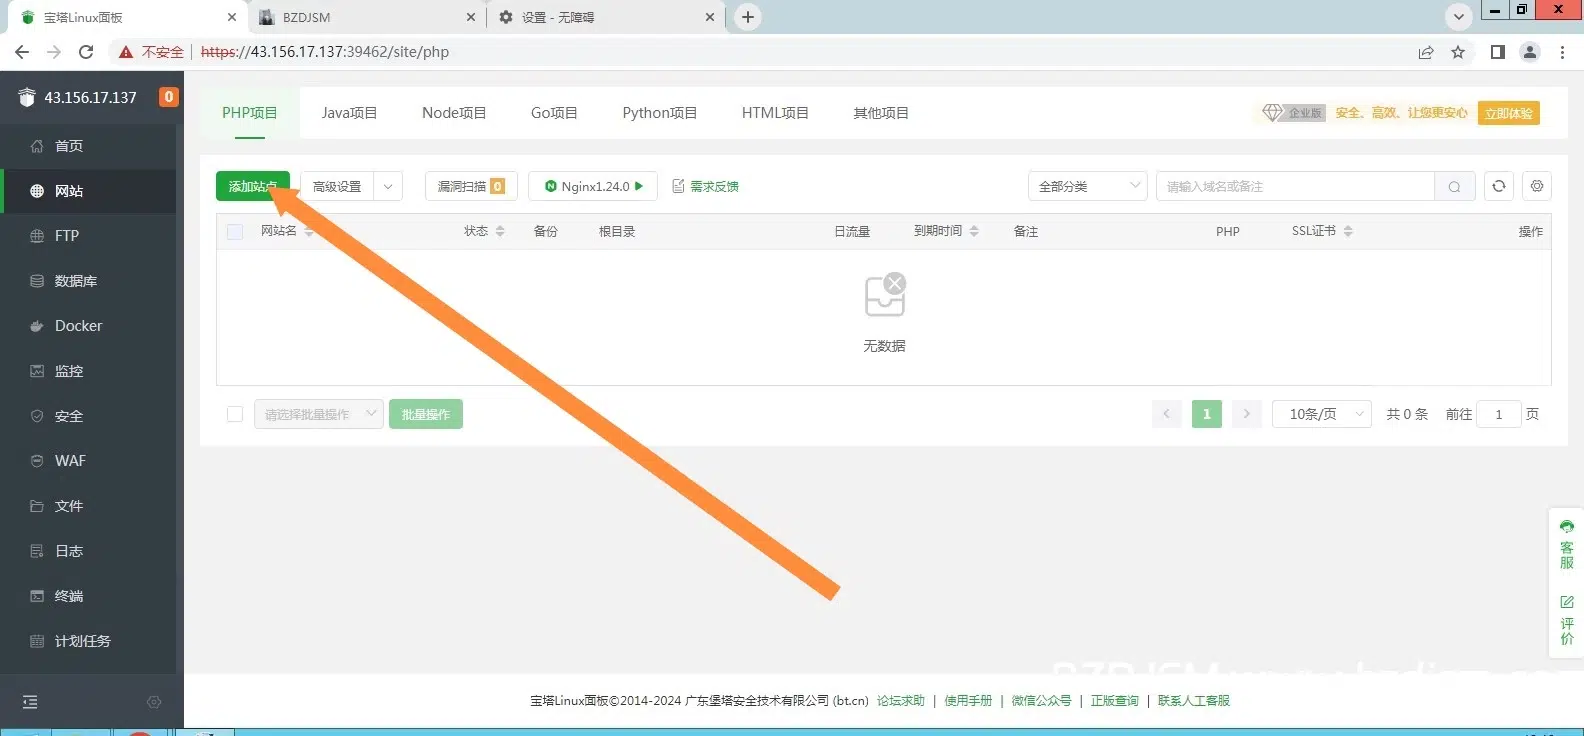This screenshot has height=736, width=1584.
Task: Click the sidebar bottom settings gear icon
Action: click(154, 702)
